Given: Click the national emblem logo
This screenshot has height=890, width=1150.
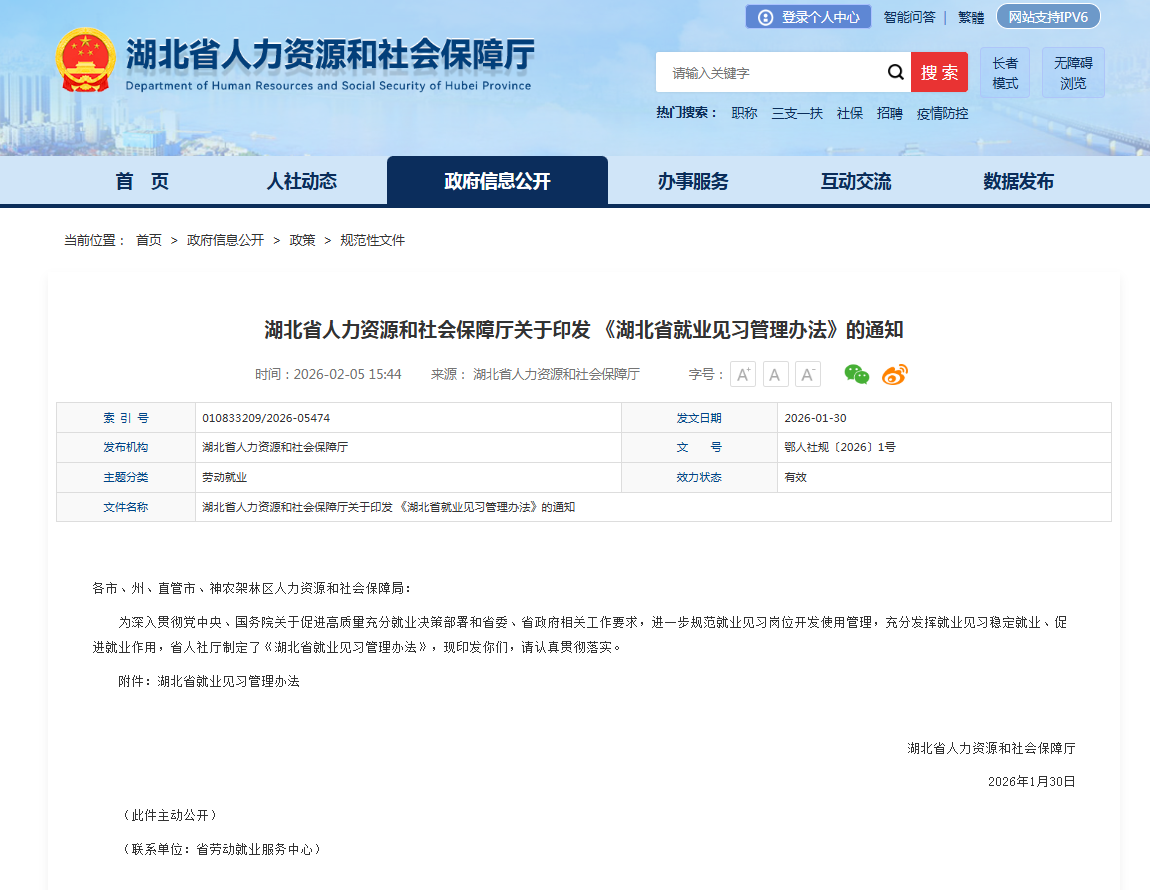Looking at the screenshot, I should point(85,62).
